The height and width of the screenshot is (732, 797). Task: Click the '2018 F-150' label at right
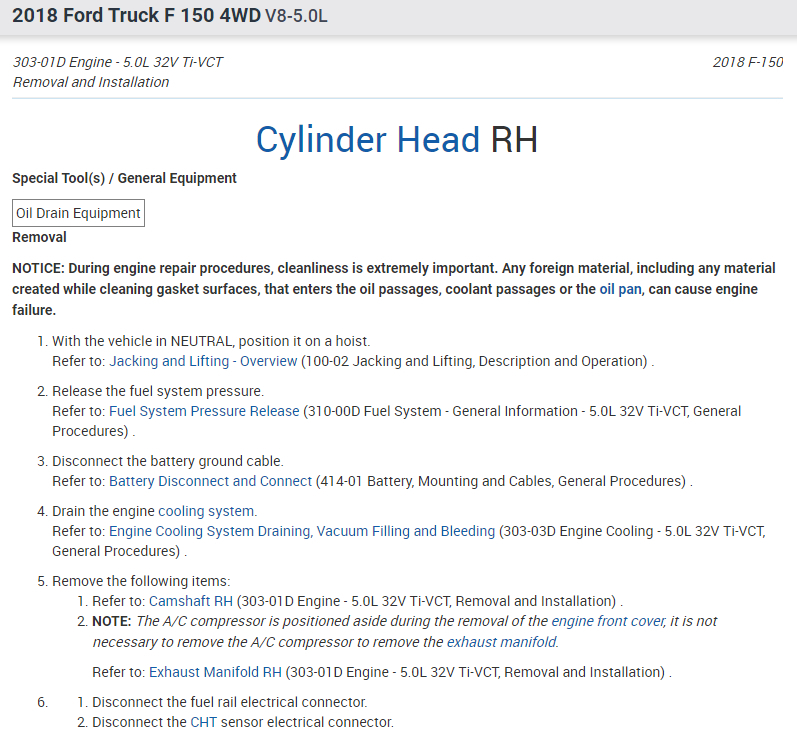748,62
